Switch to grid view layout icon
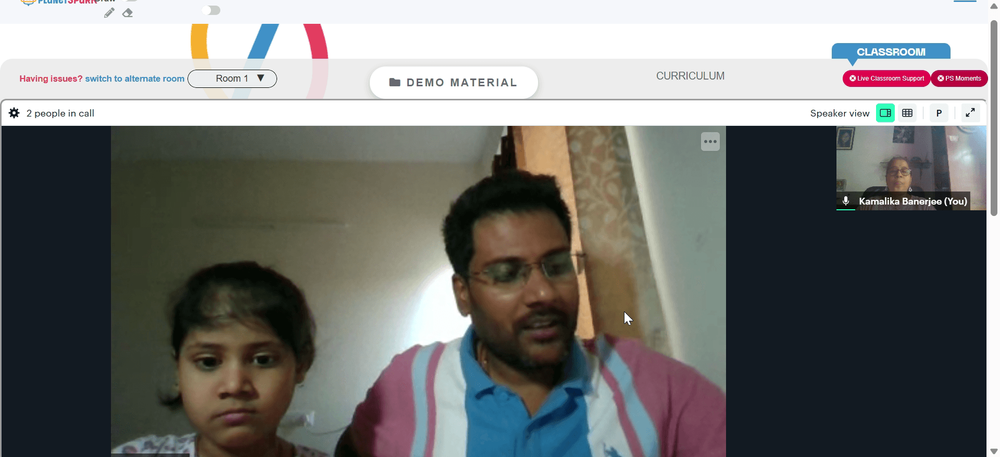The width and height of the screenshot is (1000, 457). pyautogui.click(x=907, y=113)
